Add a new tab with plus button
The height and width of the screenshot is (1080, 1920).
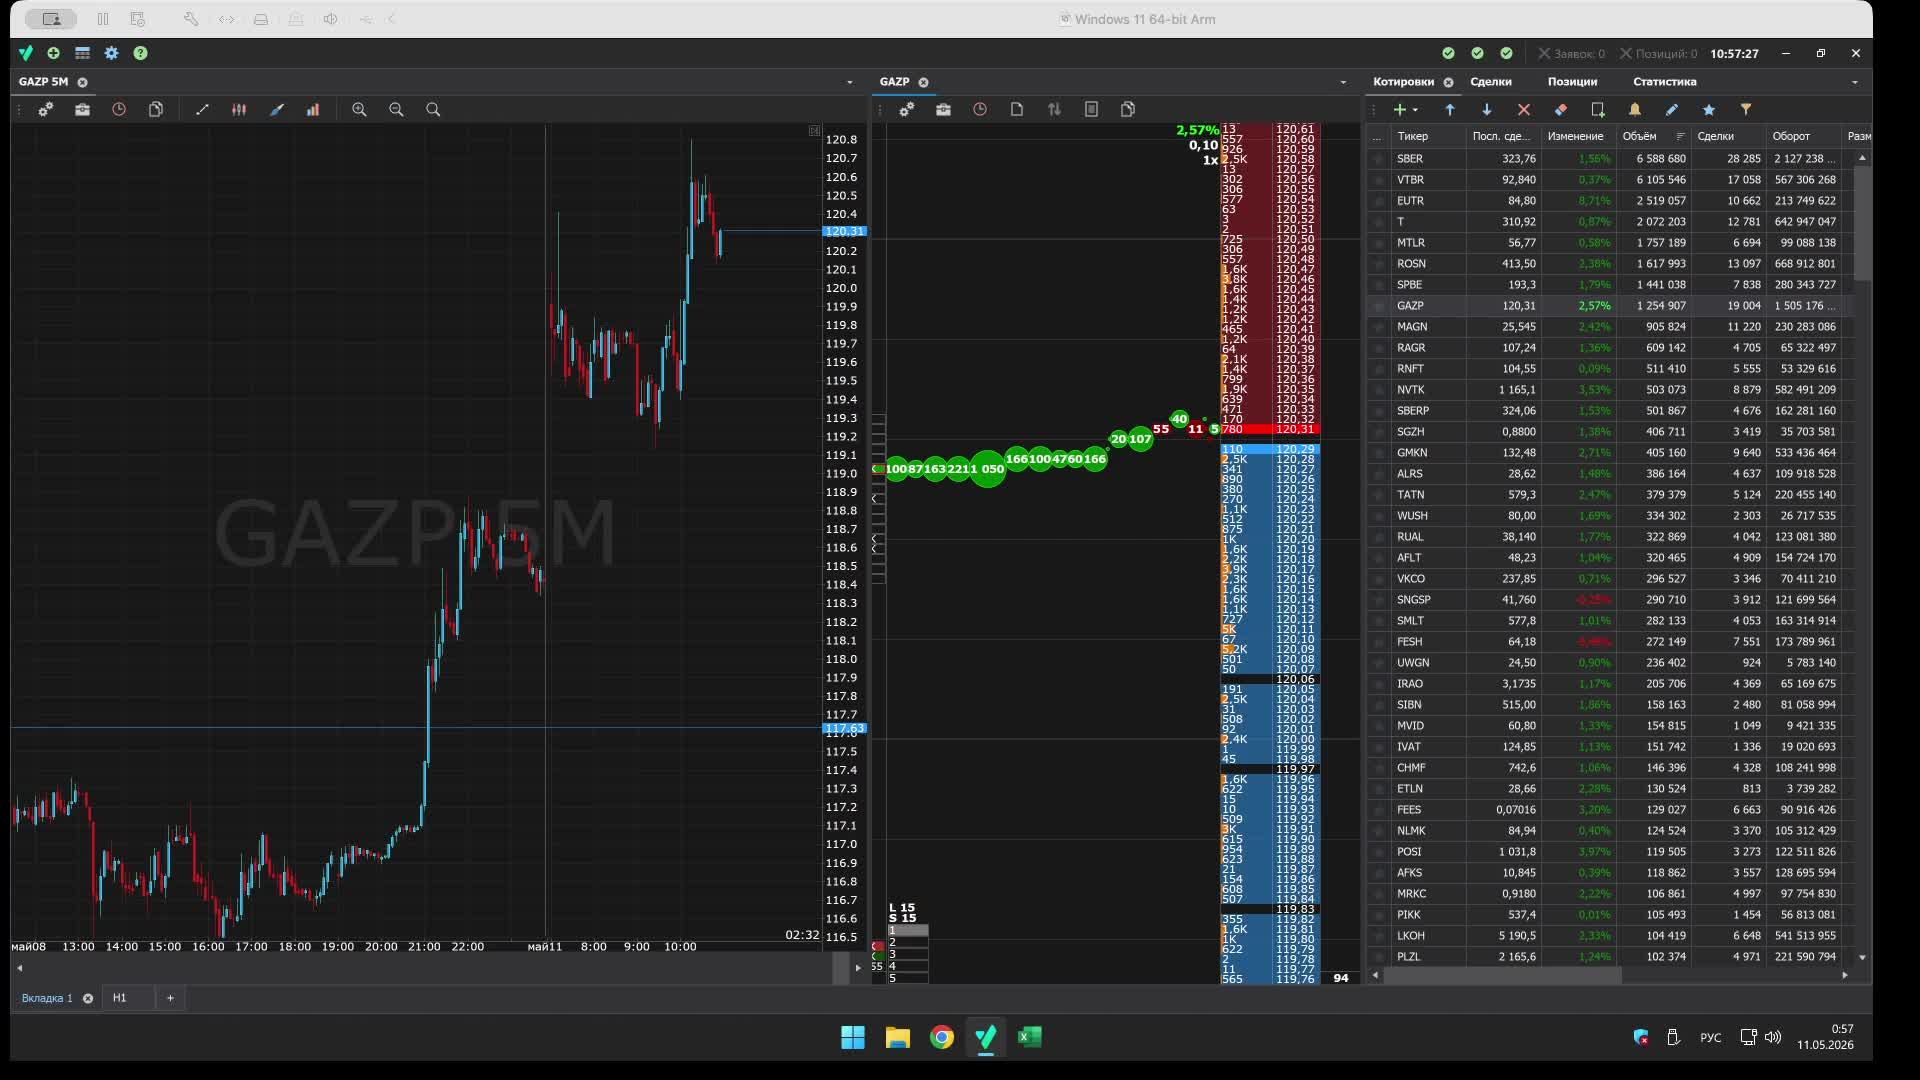tap(170, 998)
